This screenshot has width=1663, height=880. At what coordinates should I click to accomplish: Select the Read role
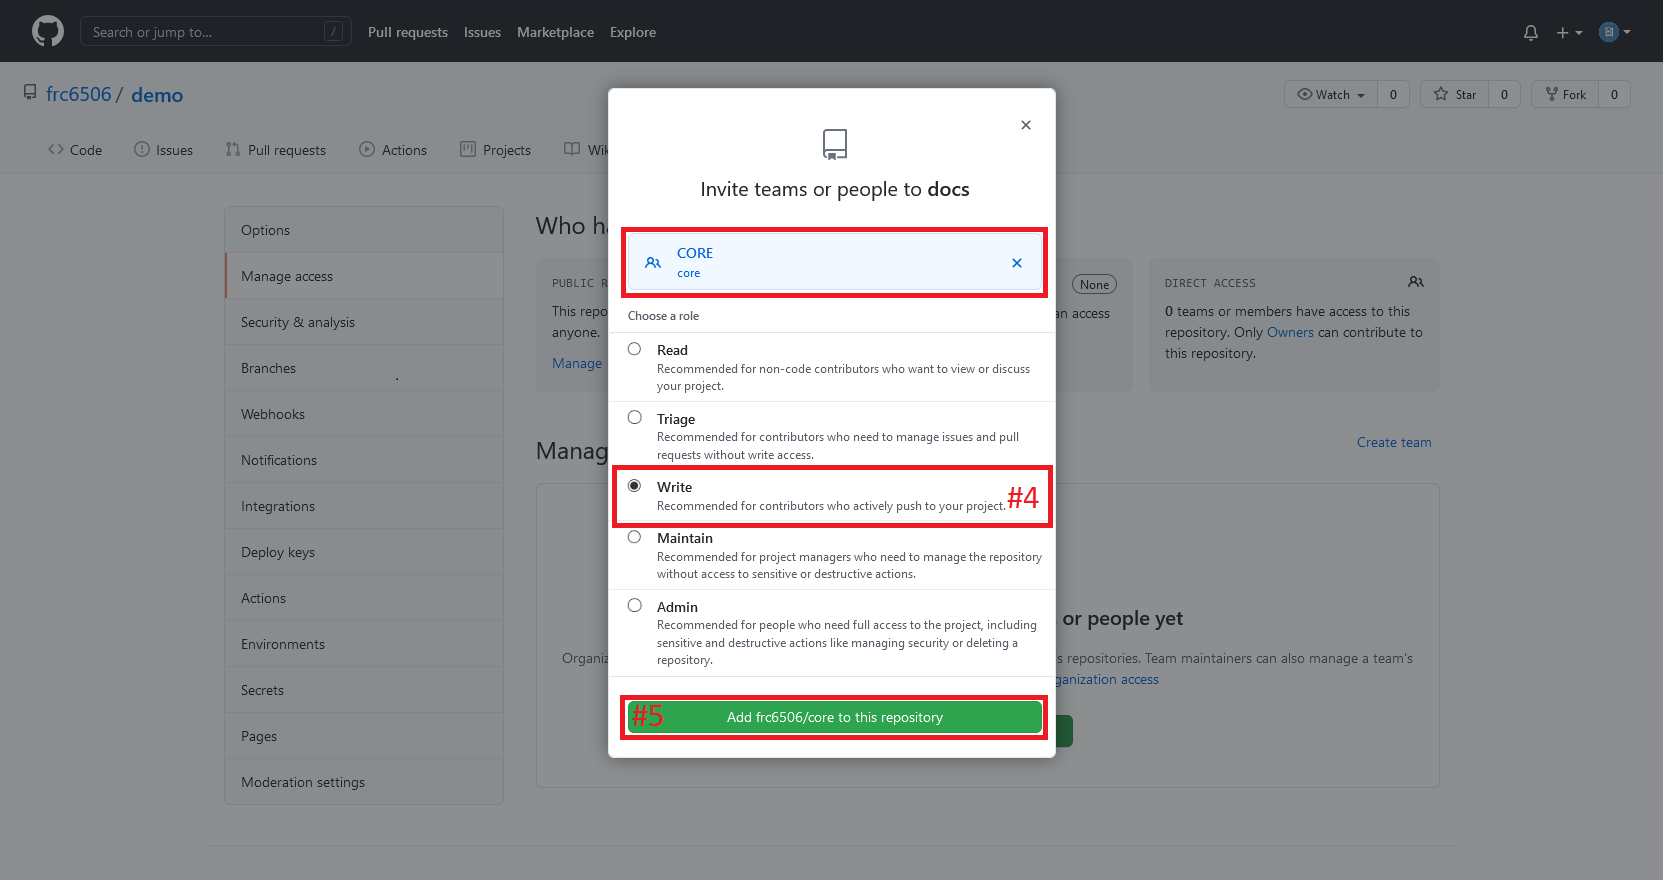click(x=634, y=349)
